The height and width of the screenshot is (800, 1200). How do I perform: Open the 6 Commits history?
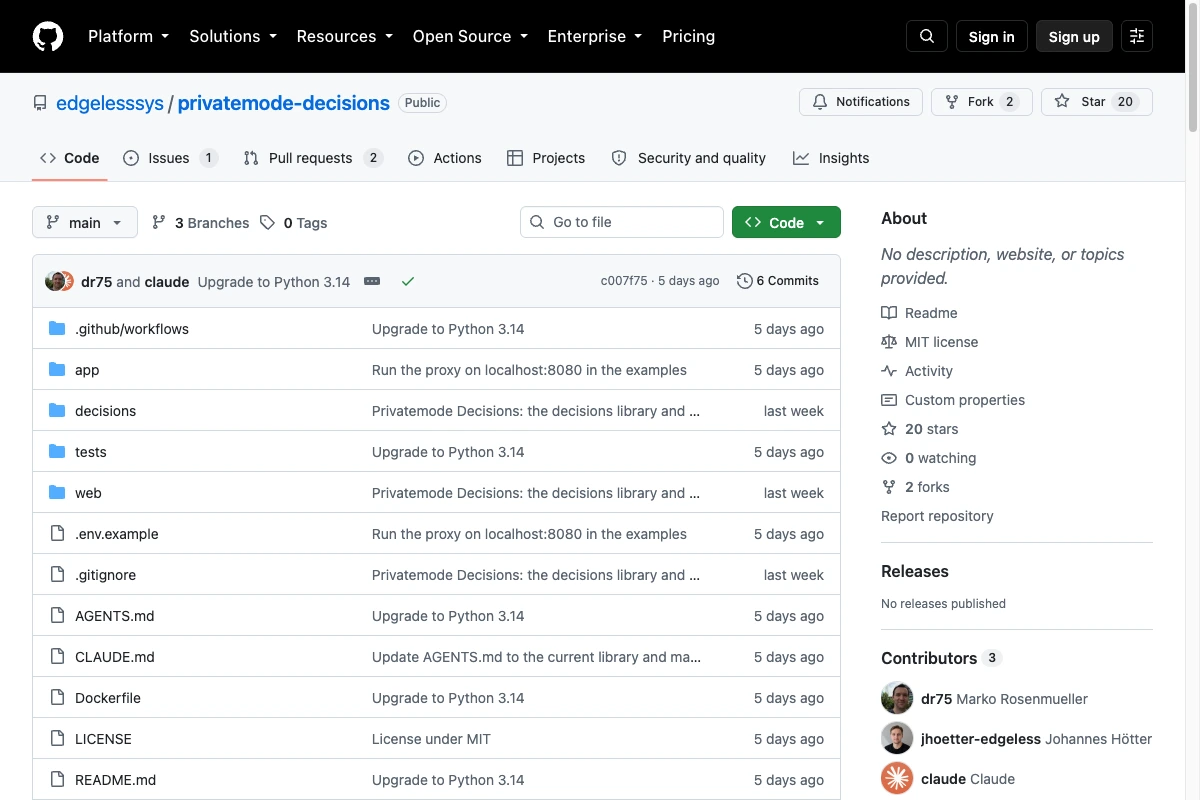tap(778, 281)
